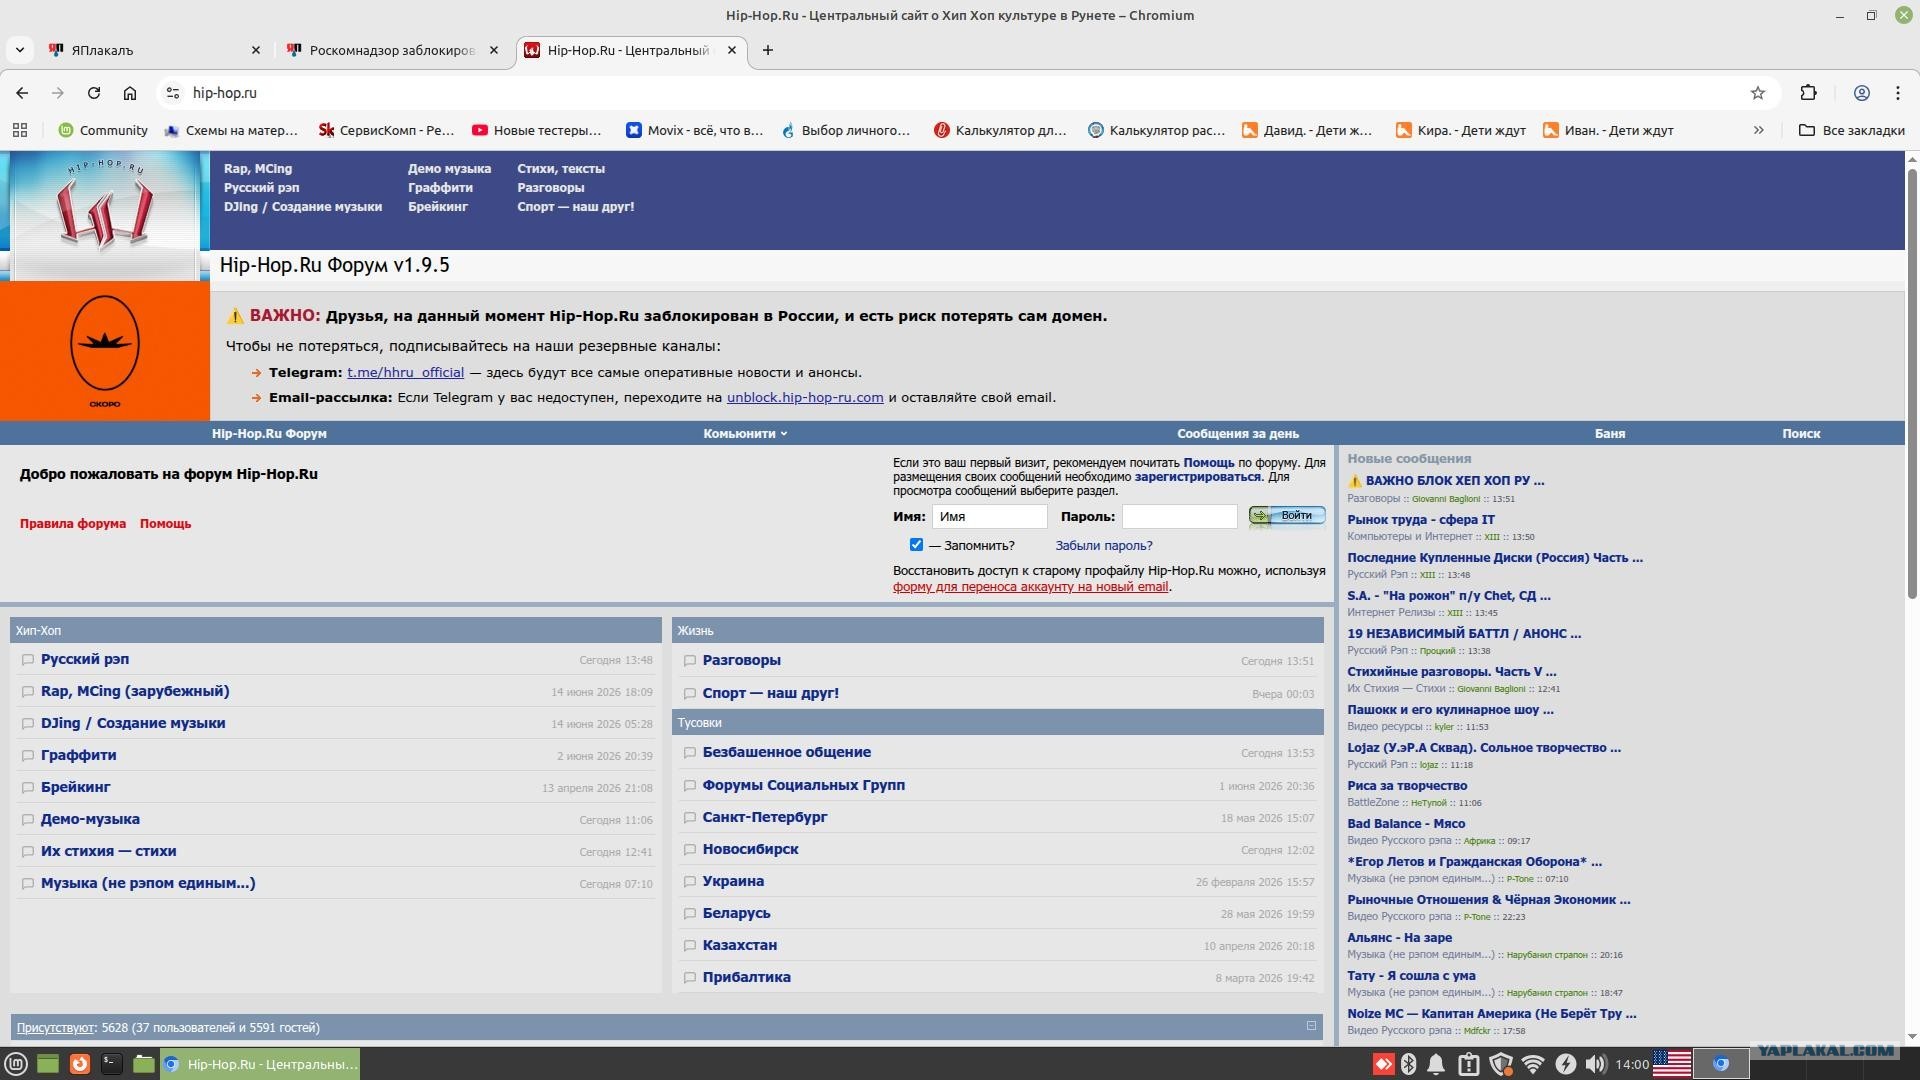Expand the Комьюнити menu
Screen dimensions: 1920x1080
745,433
